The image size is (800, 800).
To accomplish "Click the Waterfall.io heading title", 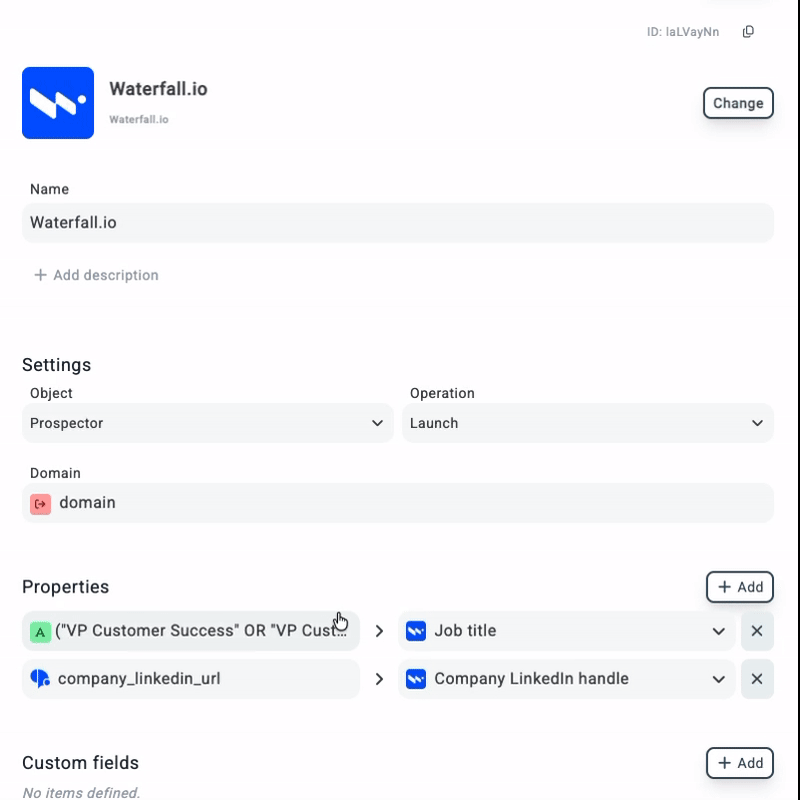I will (x=158, y=89).
